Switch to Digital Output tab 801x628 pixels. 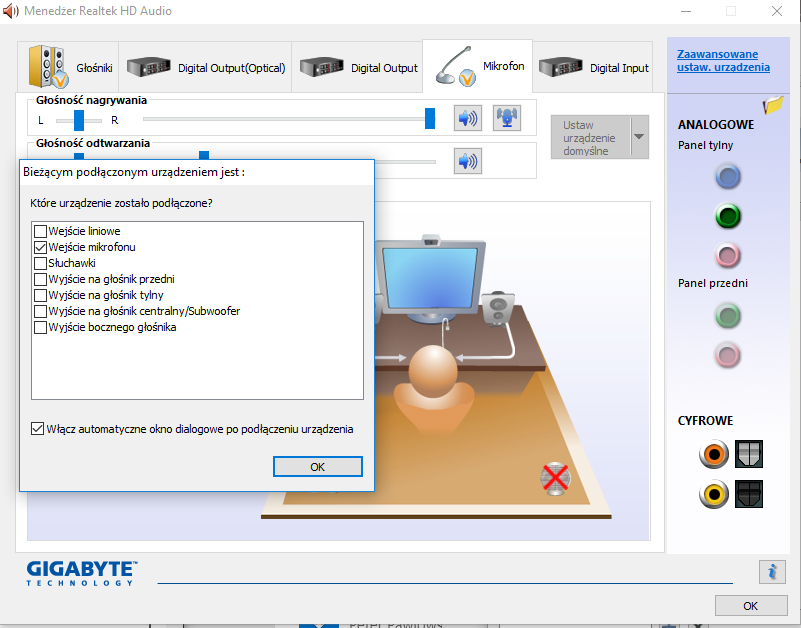tap(358, 67)
